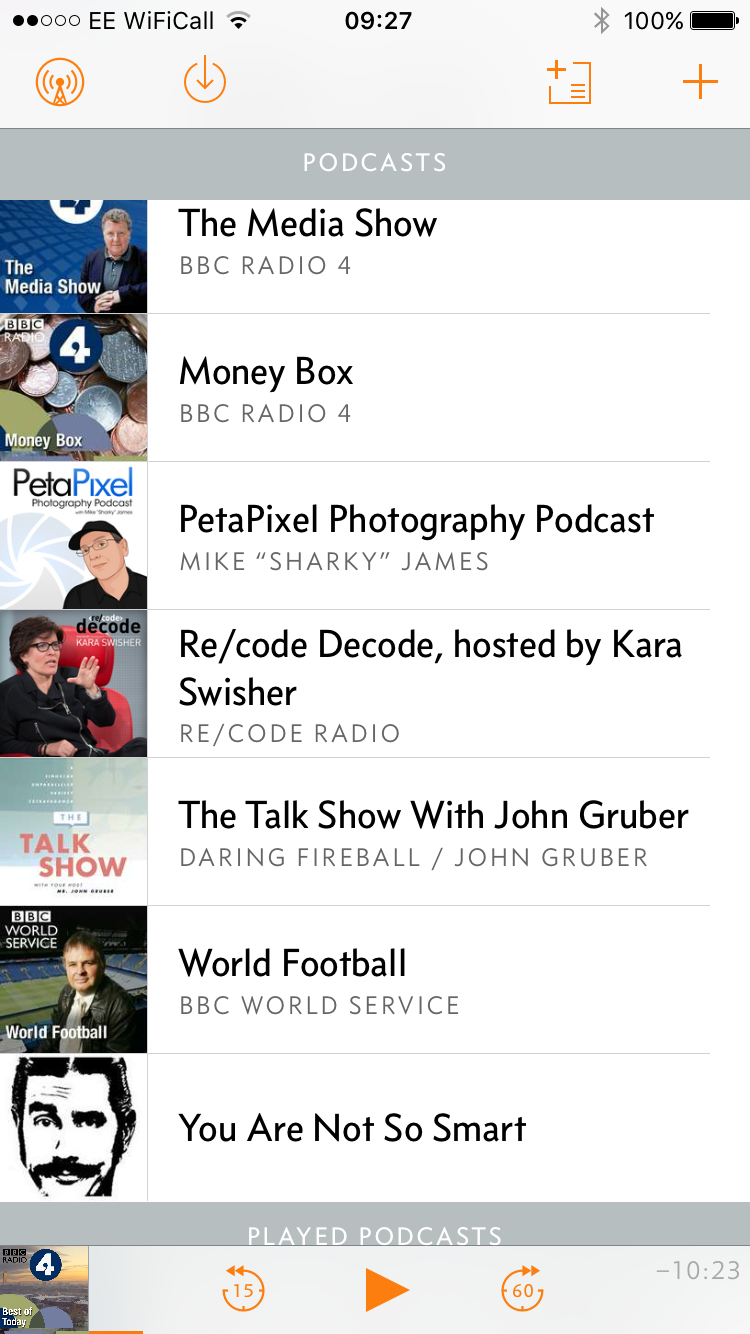This screenshot has height=1334, width=750.
Task: Open the Best of Today now-playing artwork
Action: pyautogui.click(x=44, y=1290)
